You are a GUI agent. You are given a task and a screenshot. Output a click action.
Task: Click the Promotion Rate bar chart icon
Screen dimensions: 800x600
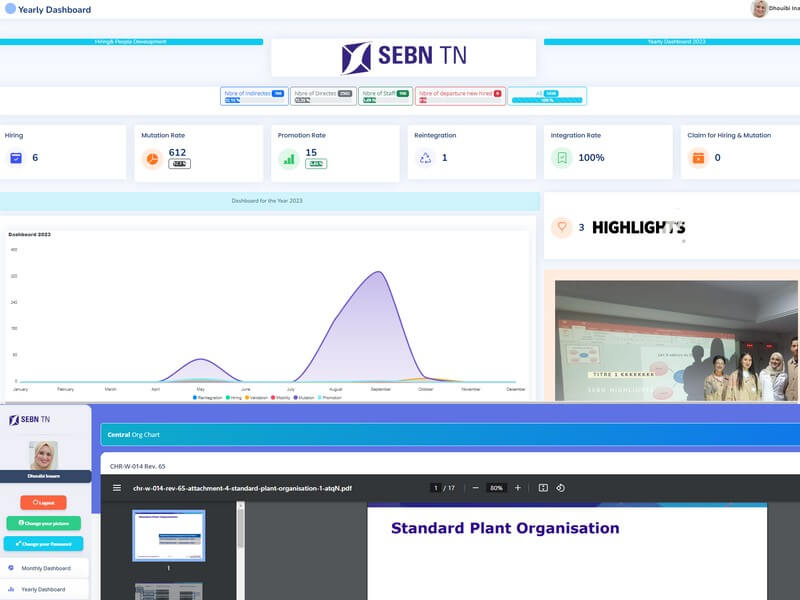289,159
